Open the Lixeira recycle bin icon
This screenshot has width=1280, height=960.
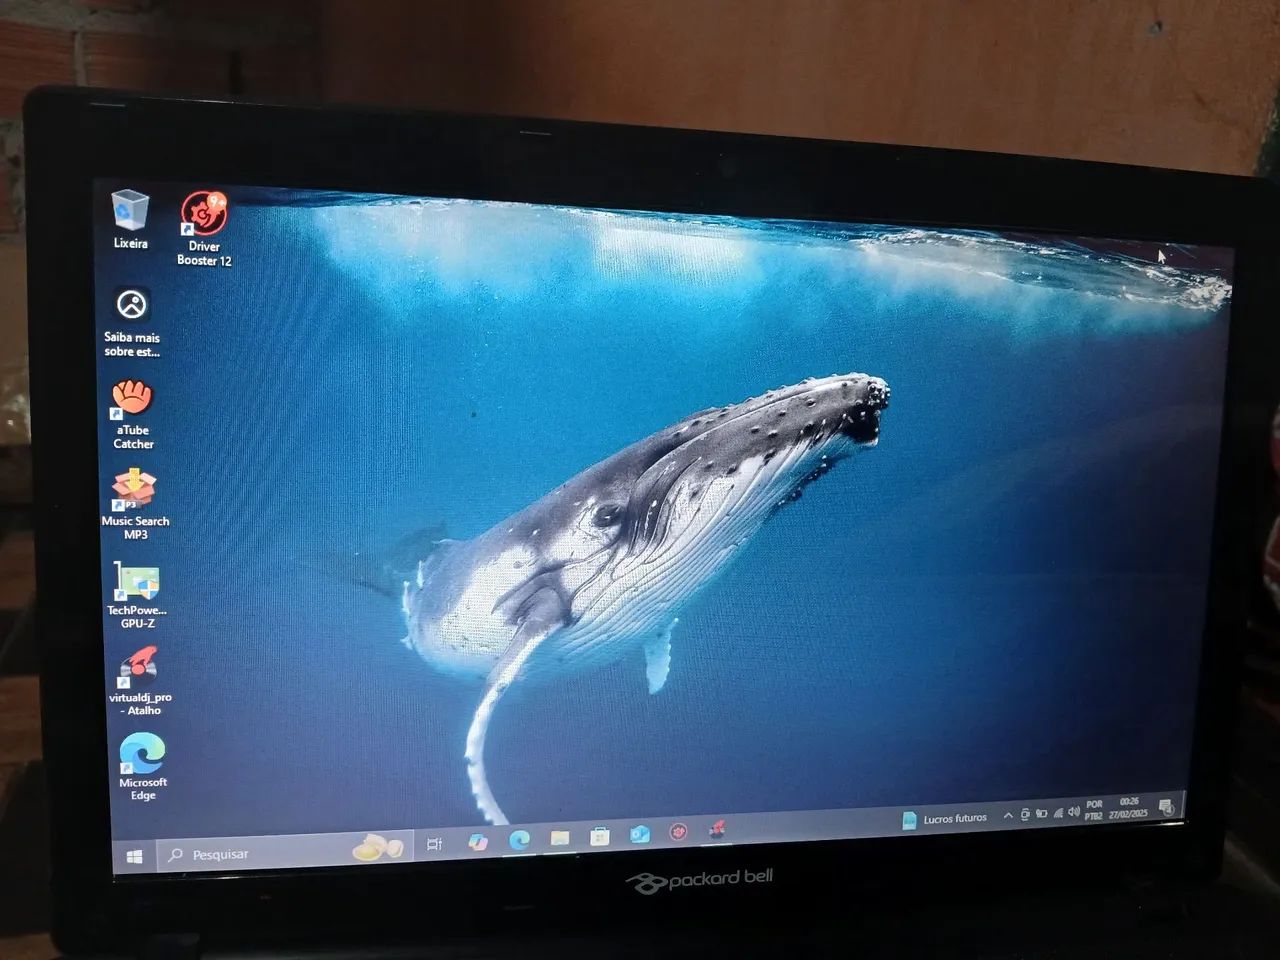click(130, 213)
